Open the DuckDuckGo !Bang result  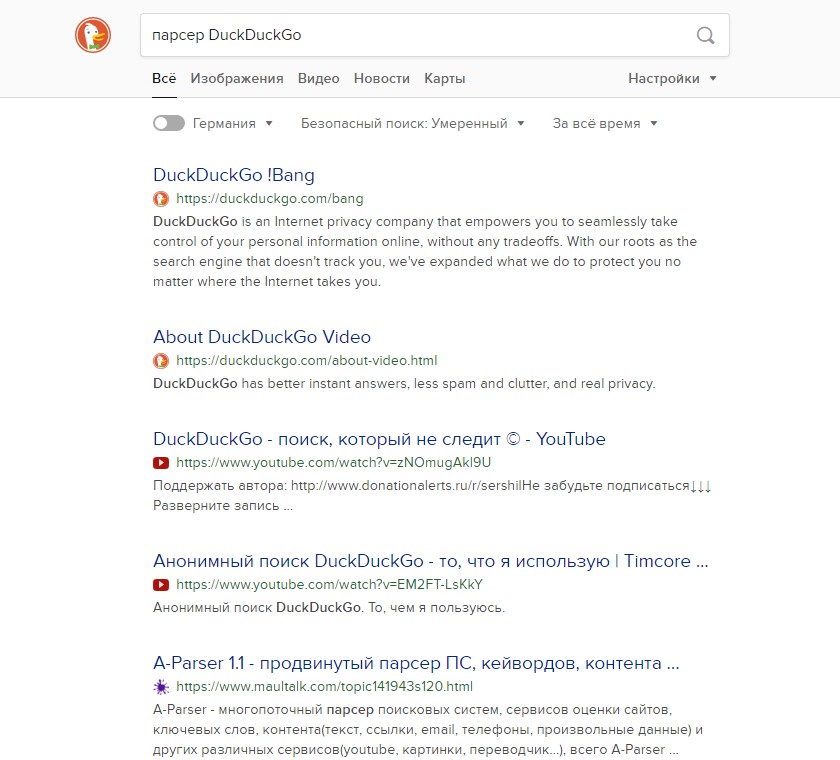click(234, 175)
